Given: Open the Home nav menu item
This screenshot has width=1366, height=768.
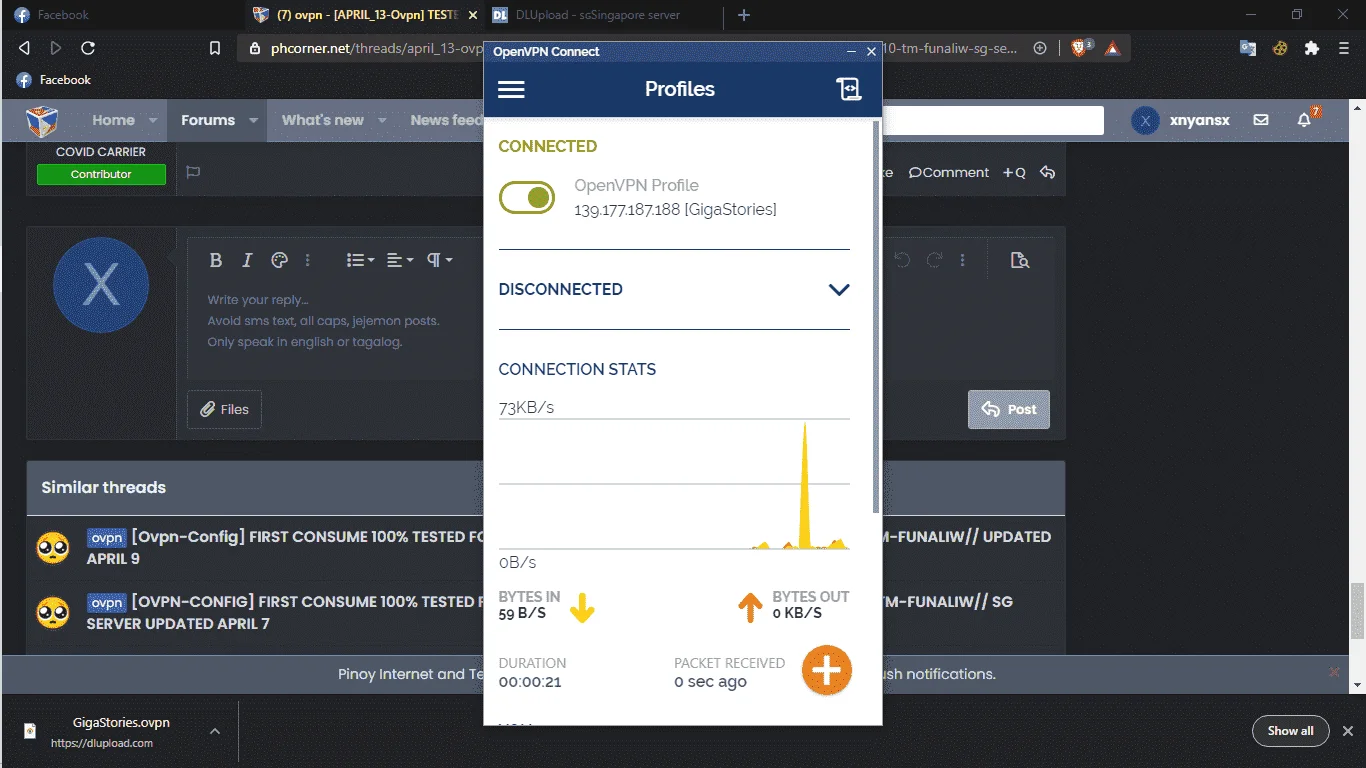Looking at the screenshot, I should pos(113,120).
